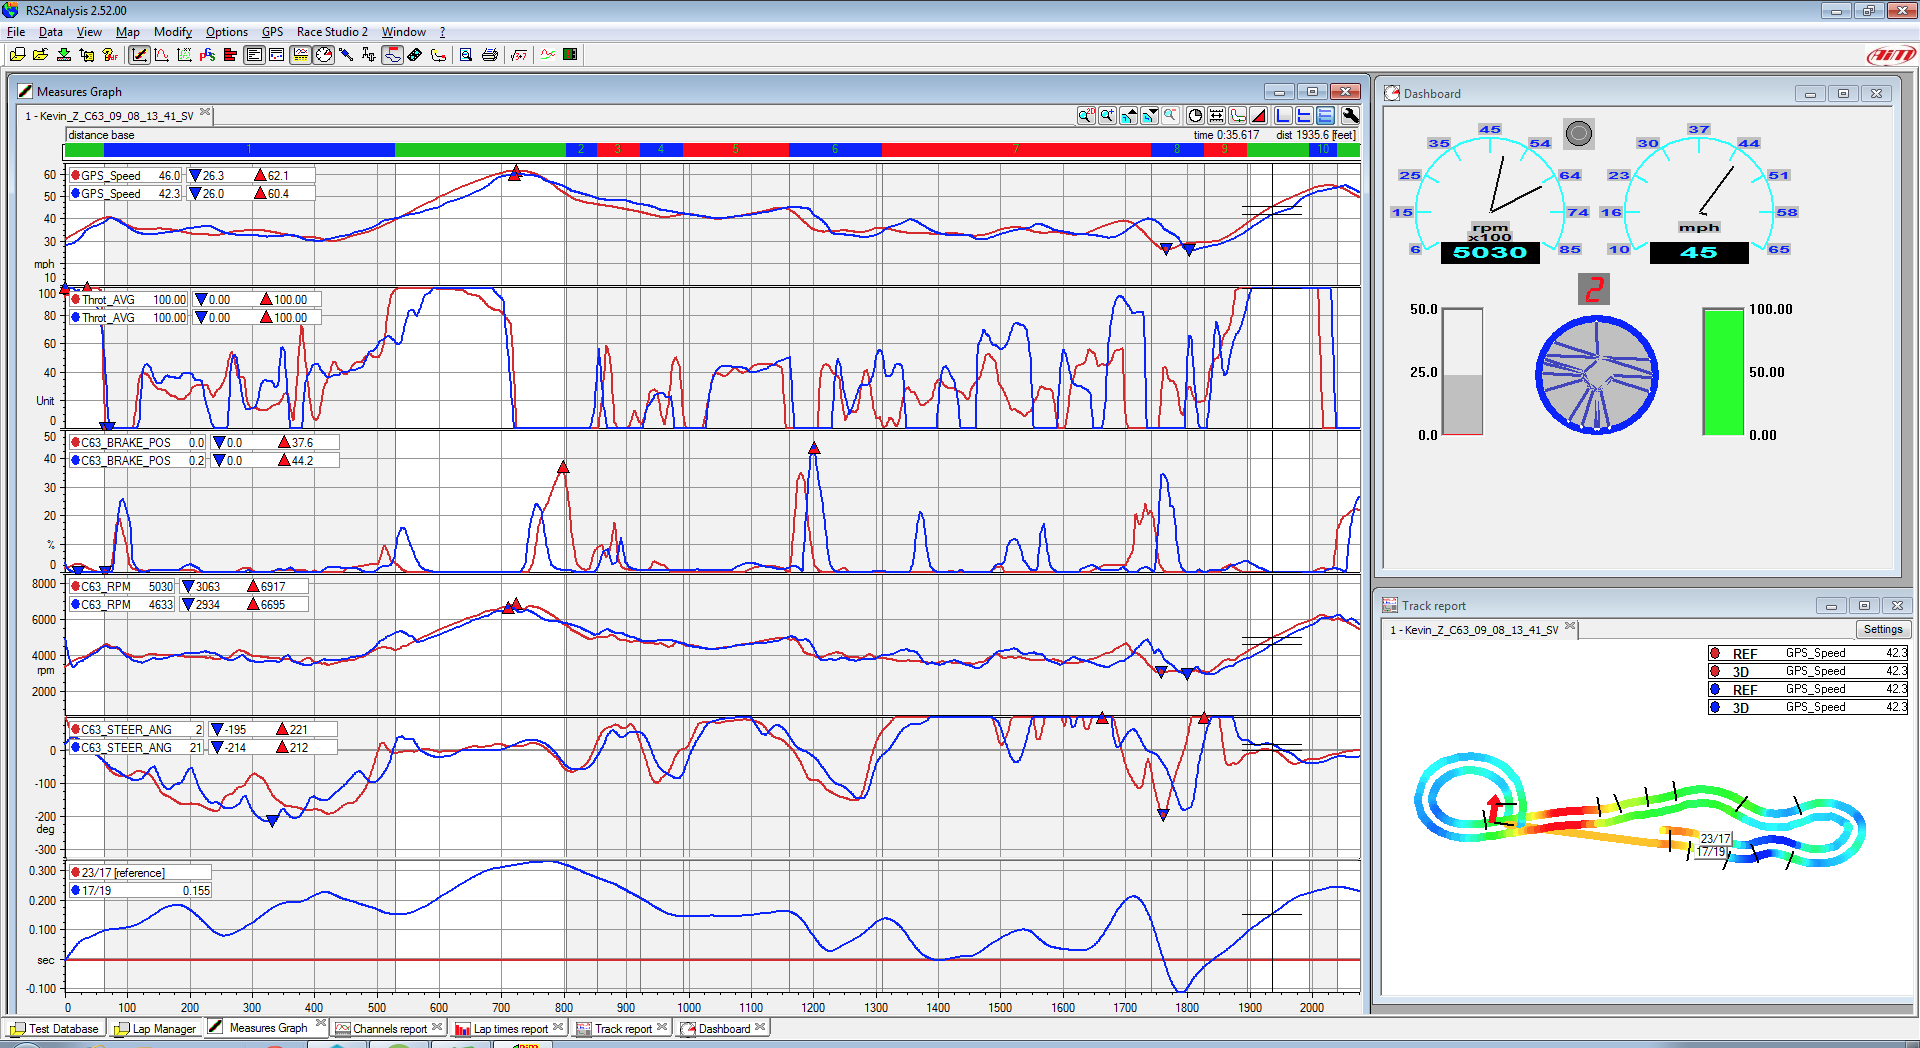Open the math channels square-root icon
This screenshot has height=1048, width=1920.
click(x=518, y=55)
